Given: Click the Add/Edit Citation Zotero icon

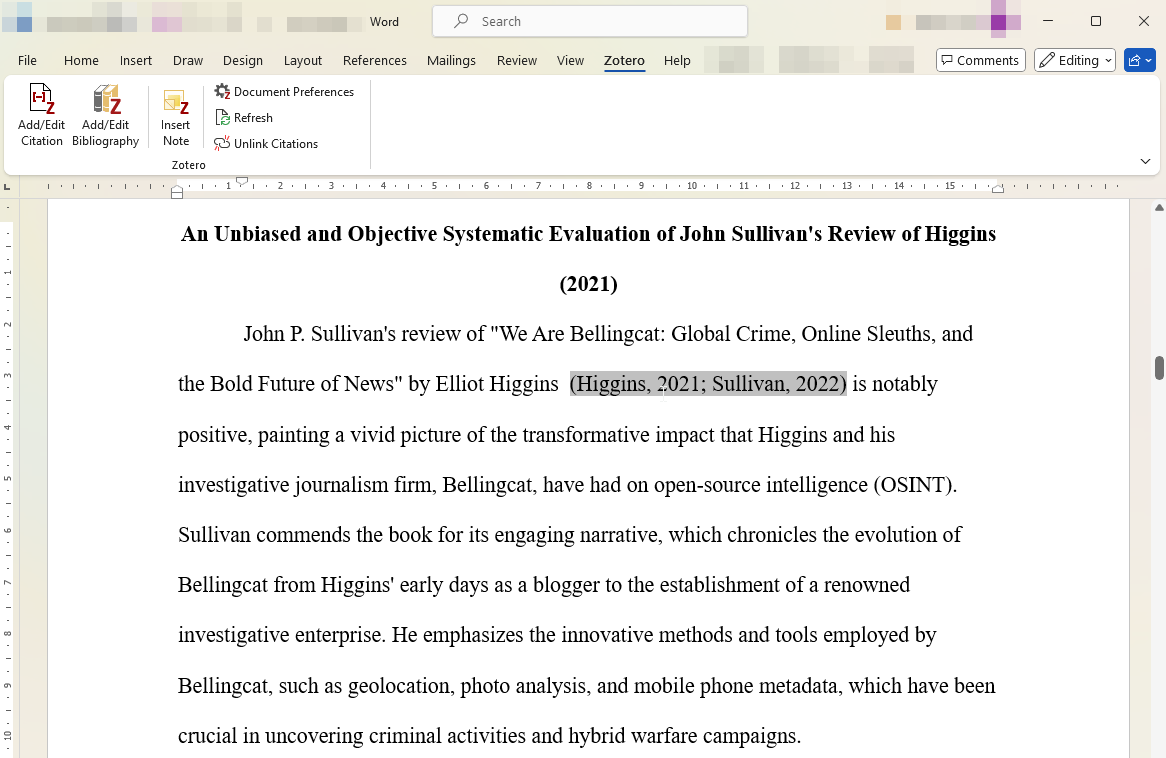Looking at the screenshot, I should coord(42,115).
